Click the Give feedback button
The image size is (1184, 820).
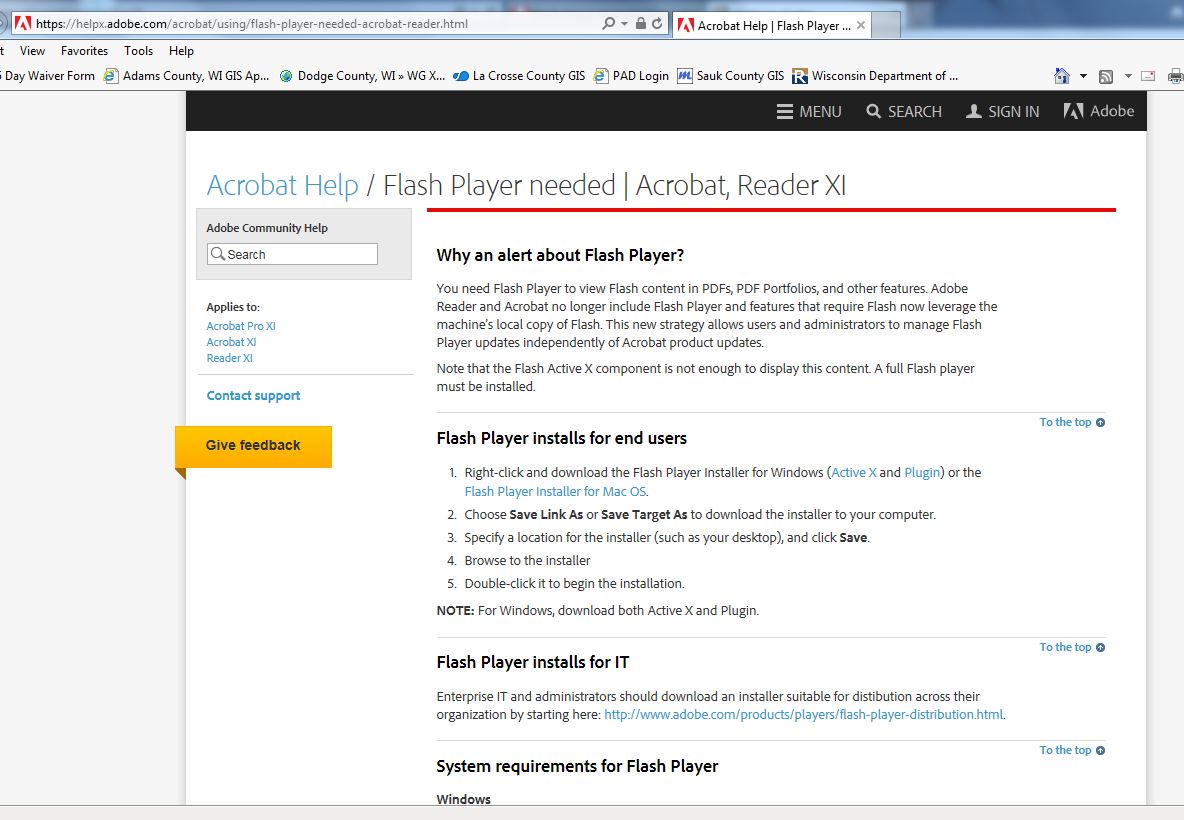tap(253, 447)
